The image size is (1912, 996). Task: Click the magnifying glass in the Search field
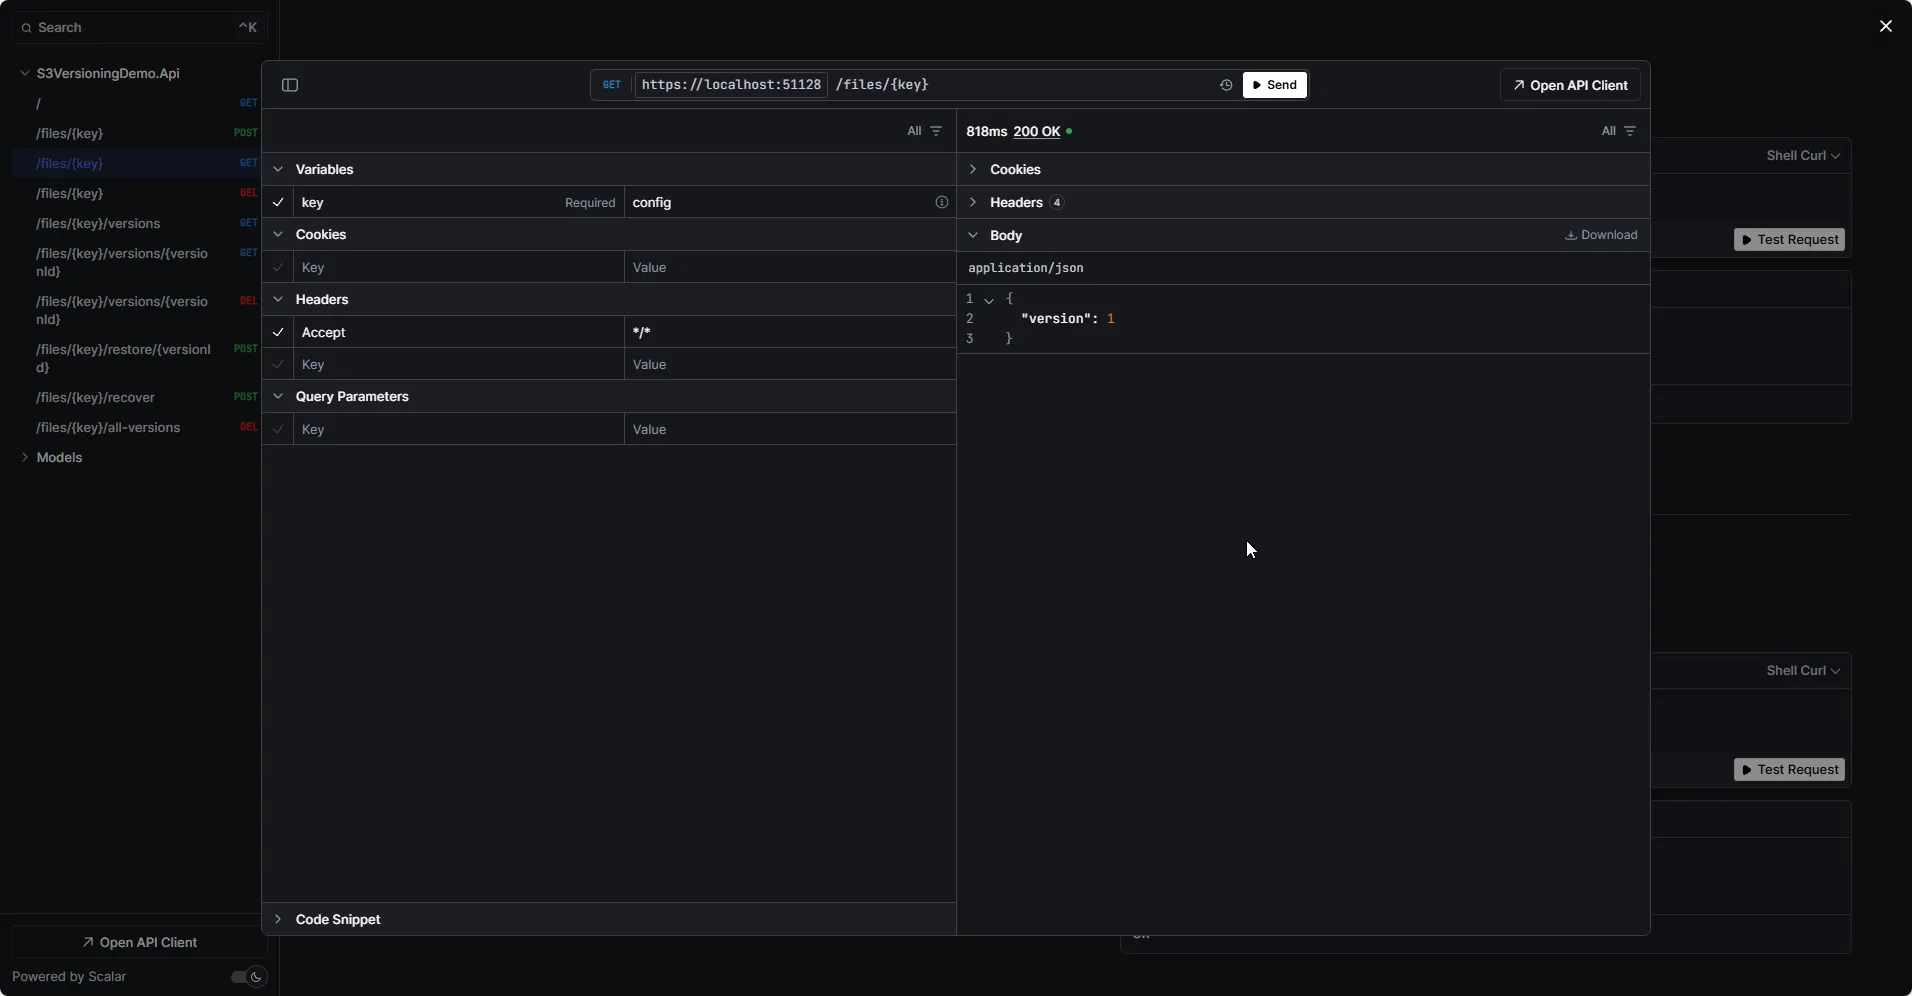tap(27, 27)
